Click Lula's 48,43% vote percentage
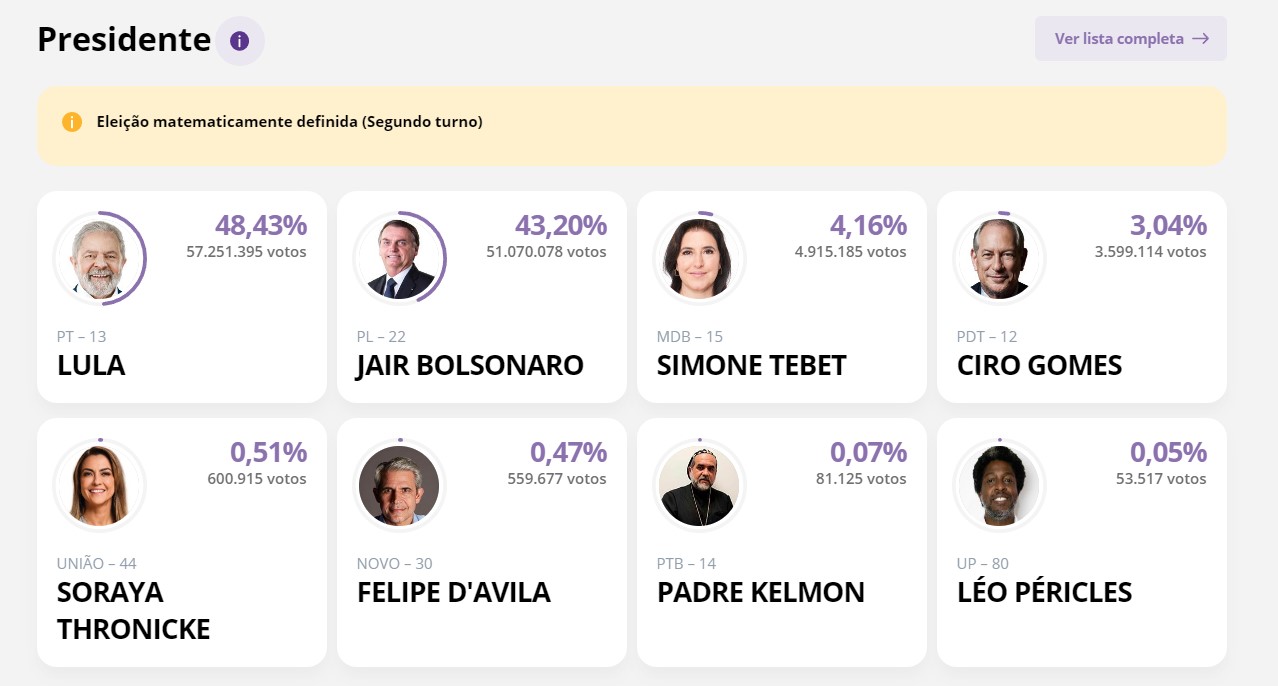This screenshot has width=1278, height=686. point(261,226)
